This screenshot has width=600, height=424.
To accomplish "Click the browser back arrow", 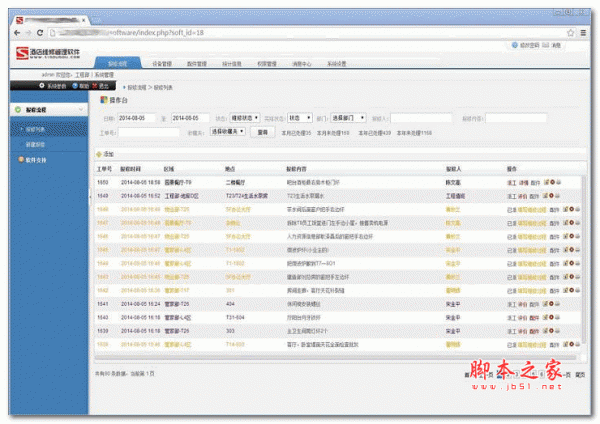I will [17, 33].
